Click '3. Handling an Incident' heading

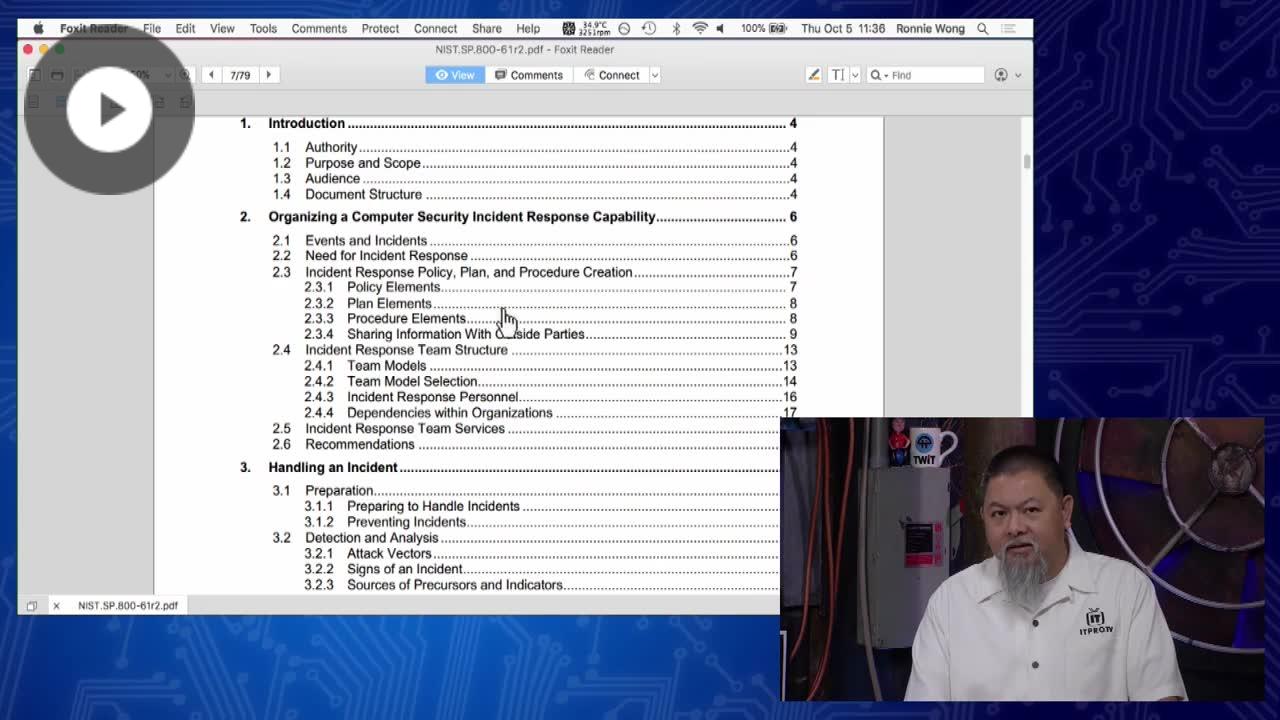pos(318,467)
